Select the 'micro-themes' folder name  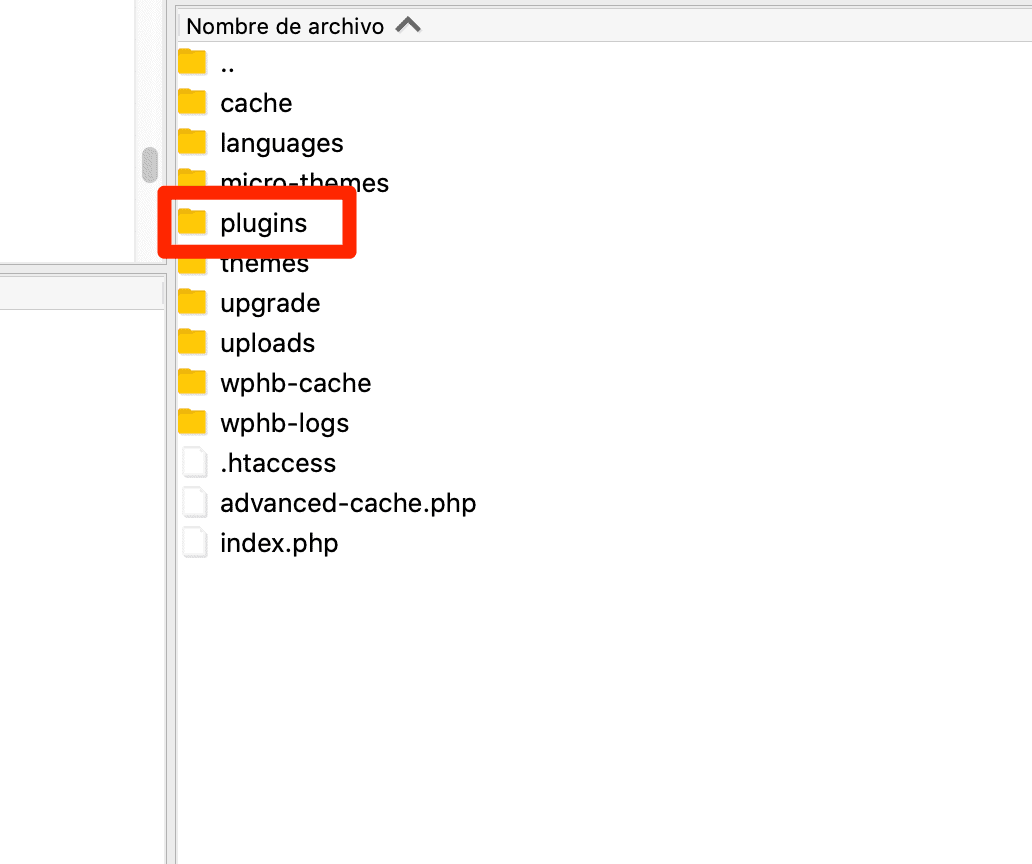(305, 182)
